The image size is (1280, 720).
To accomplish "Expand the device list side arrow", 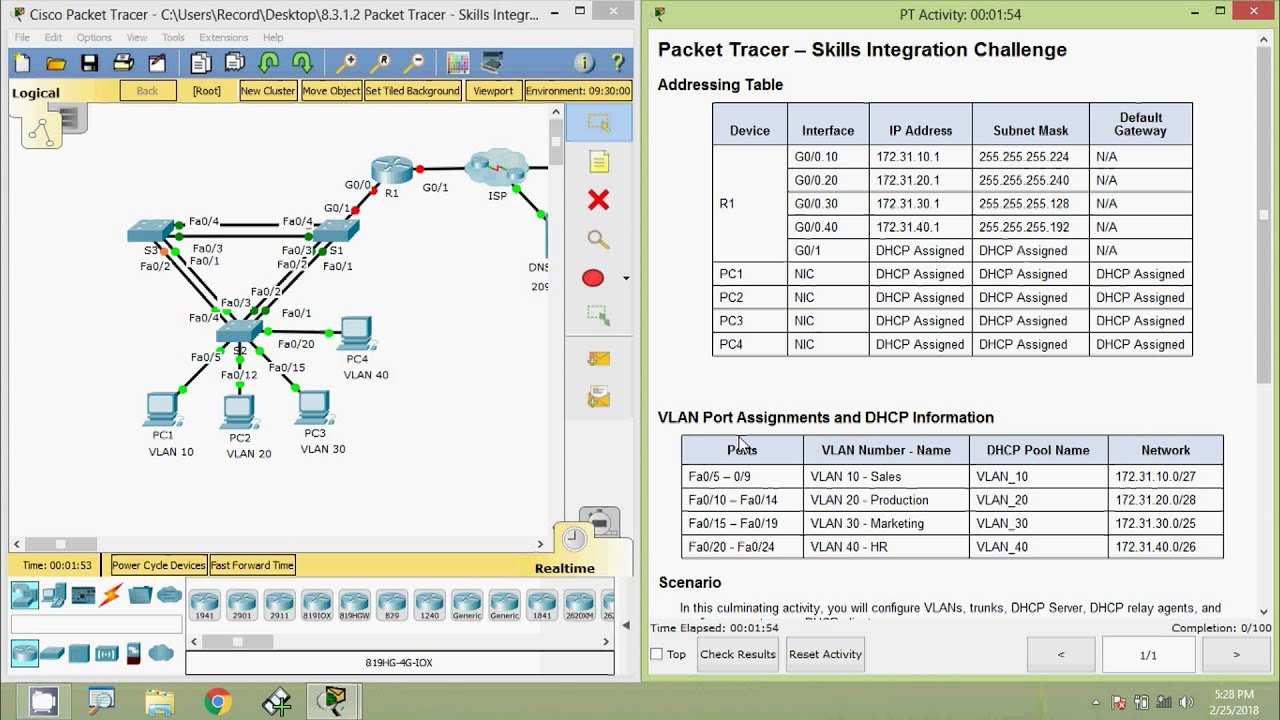I will pyautogui.click(x=626, y=625).
